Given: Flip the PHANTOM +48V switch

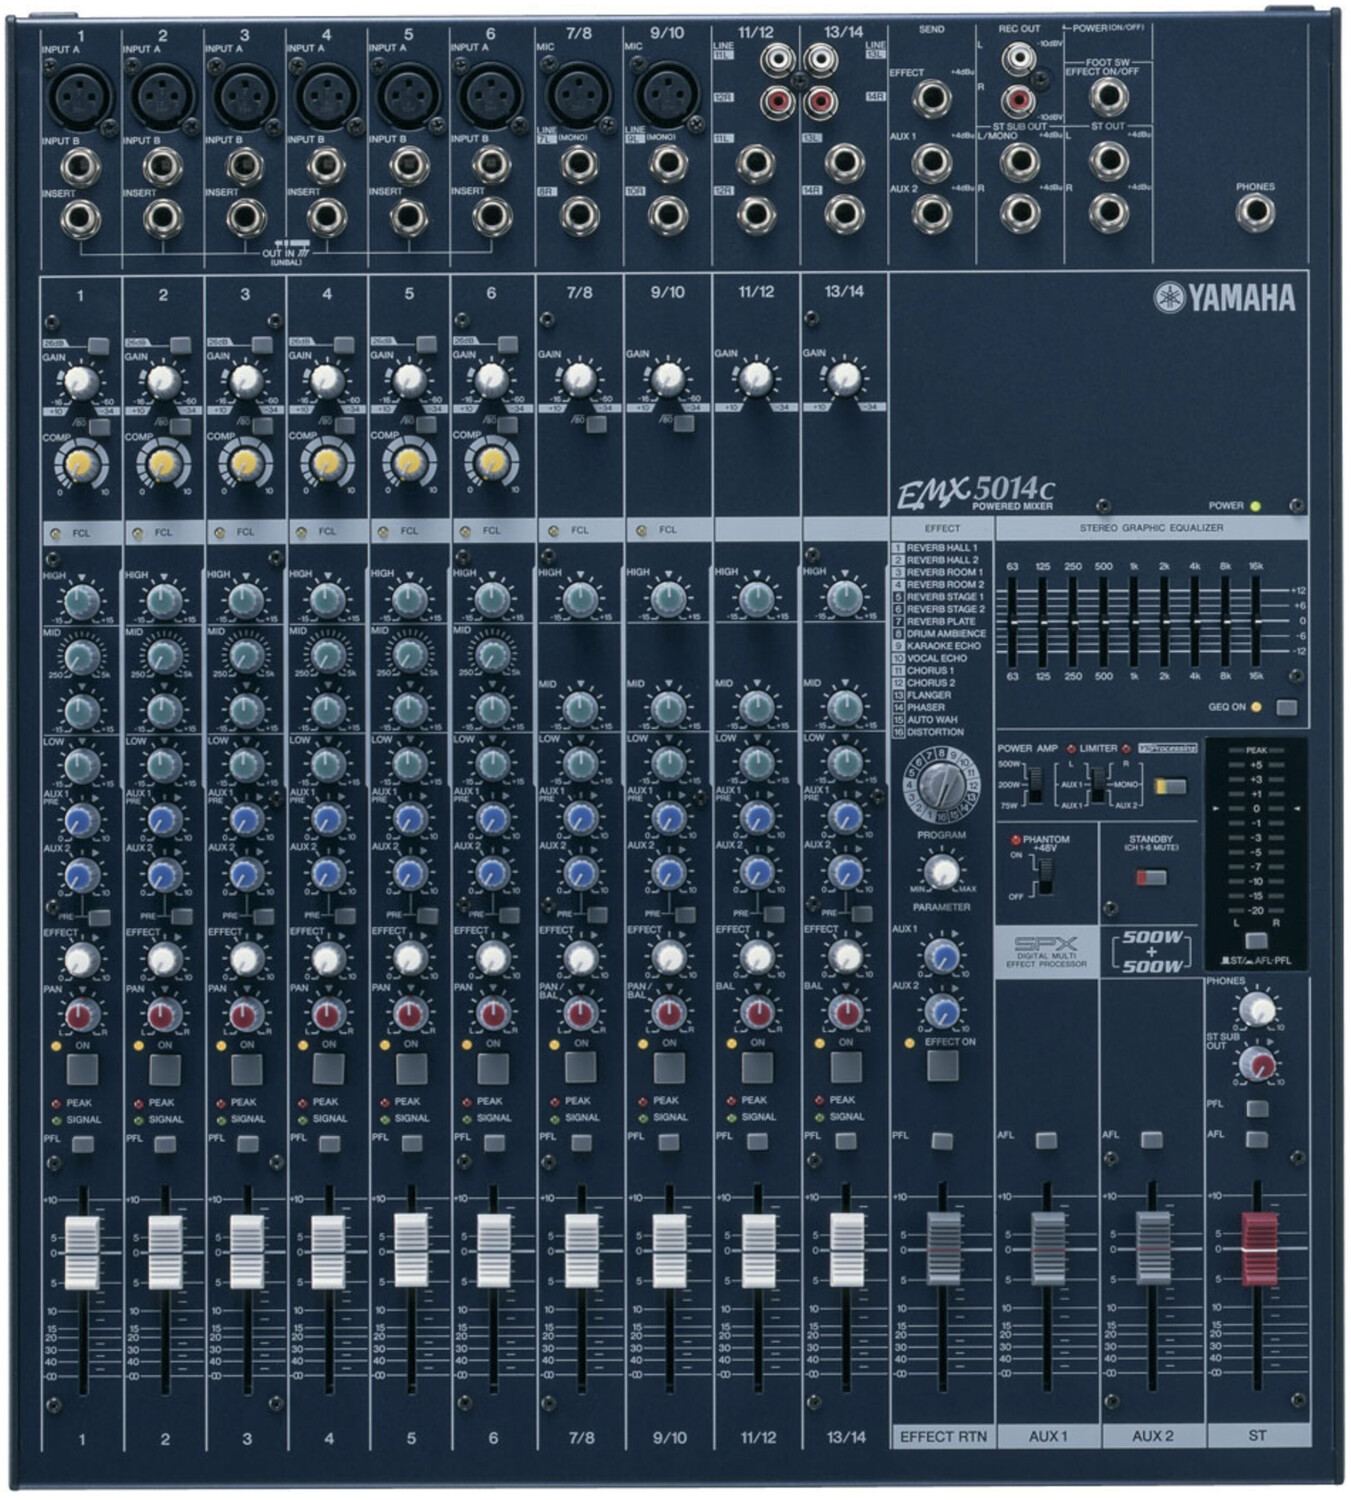Looking at the screenshot, I should [x=1045, y=877].
